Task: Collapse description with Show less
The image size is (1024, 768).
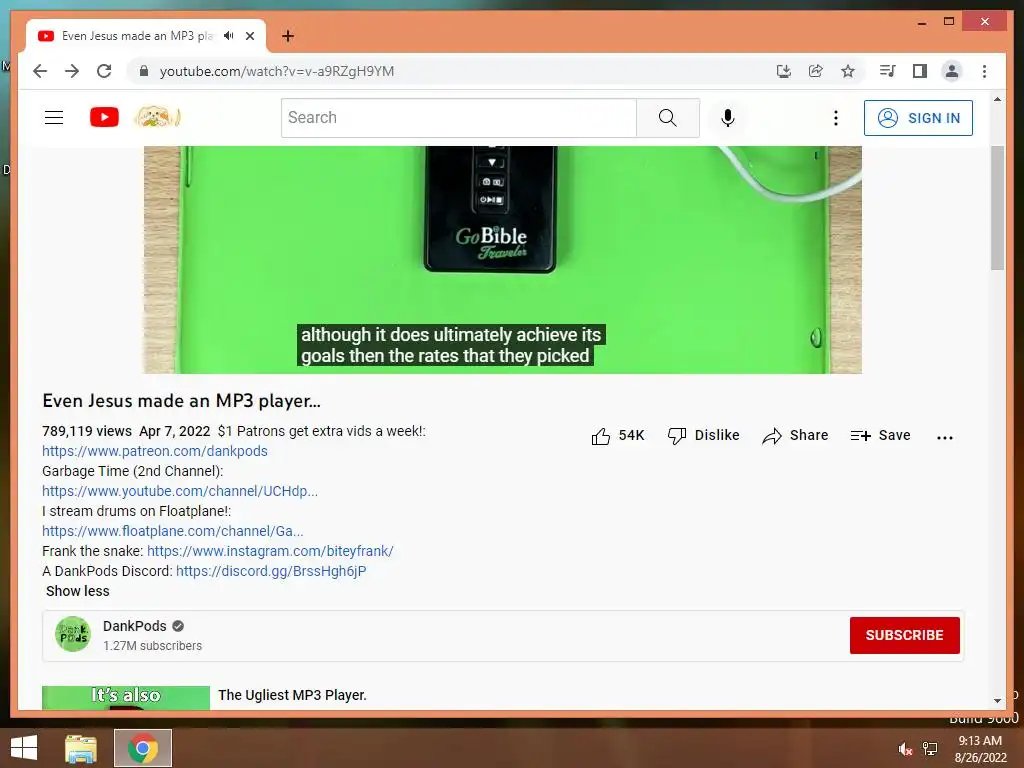Action: (x=78, y=591)
